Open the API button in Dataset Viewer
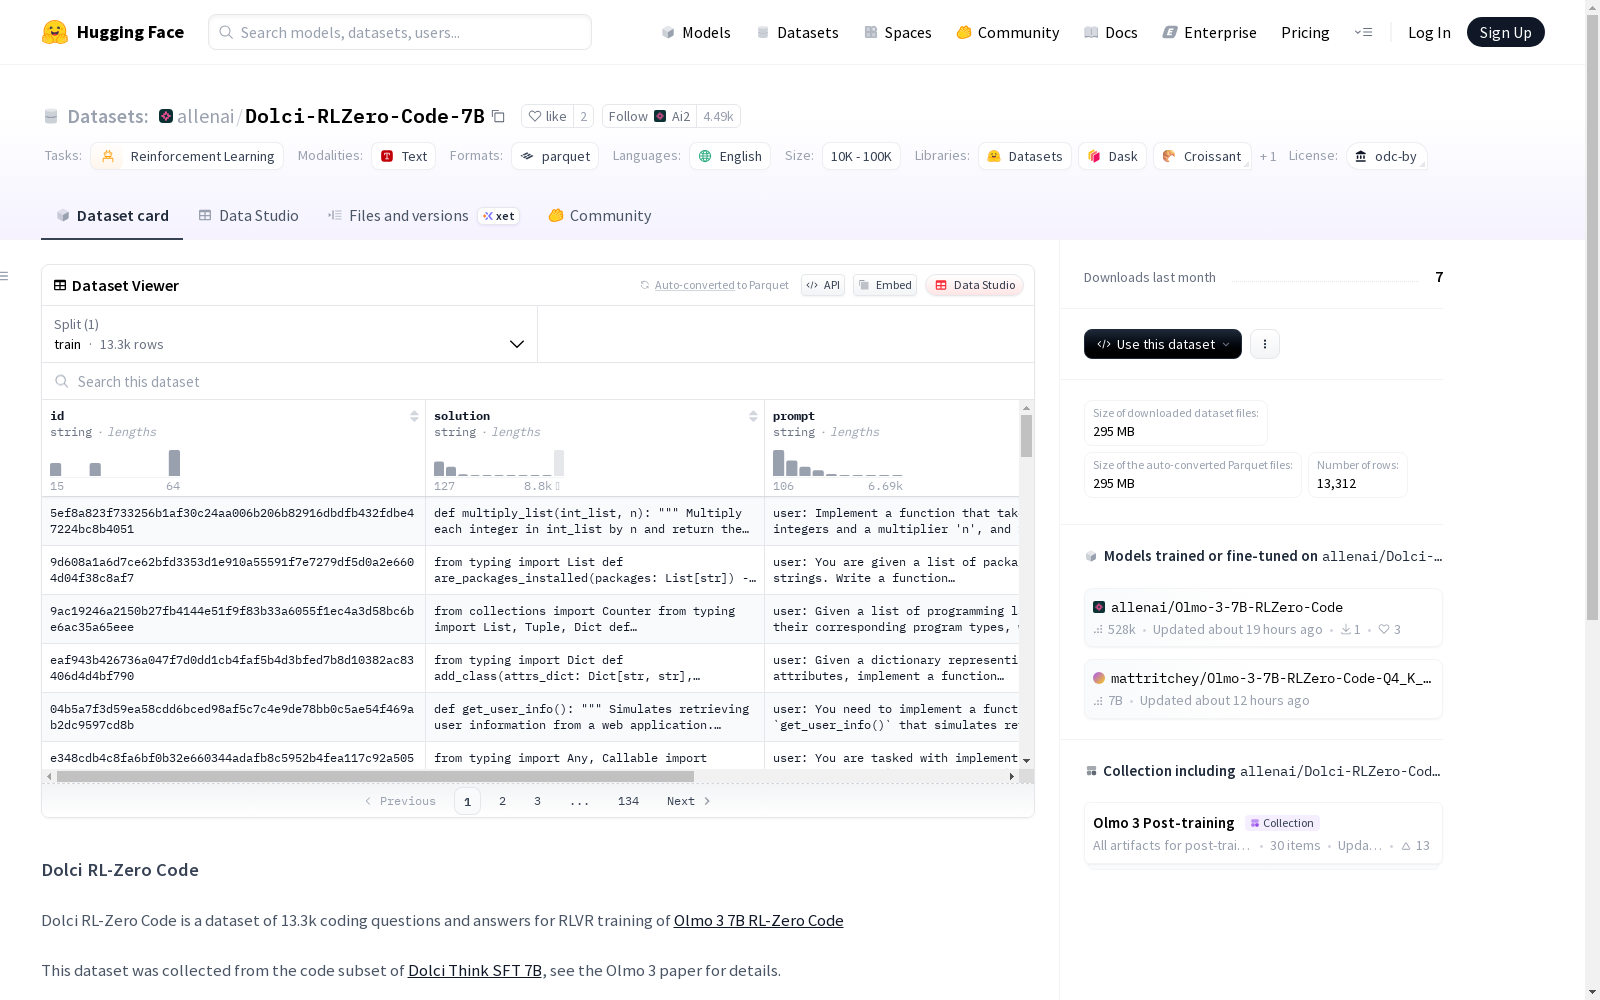 823,285
